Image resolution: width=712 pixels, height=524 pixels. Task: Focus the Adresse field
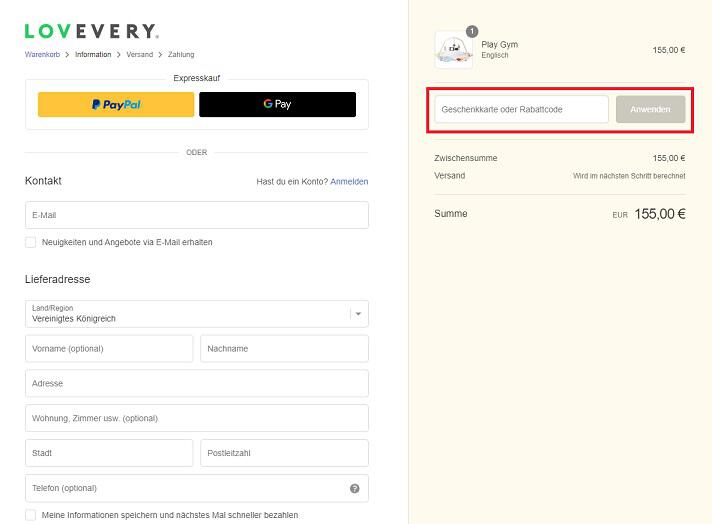point(197,383)
